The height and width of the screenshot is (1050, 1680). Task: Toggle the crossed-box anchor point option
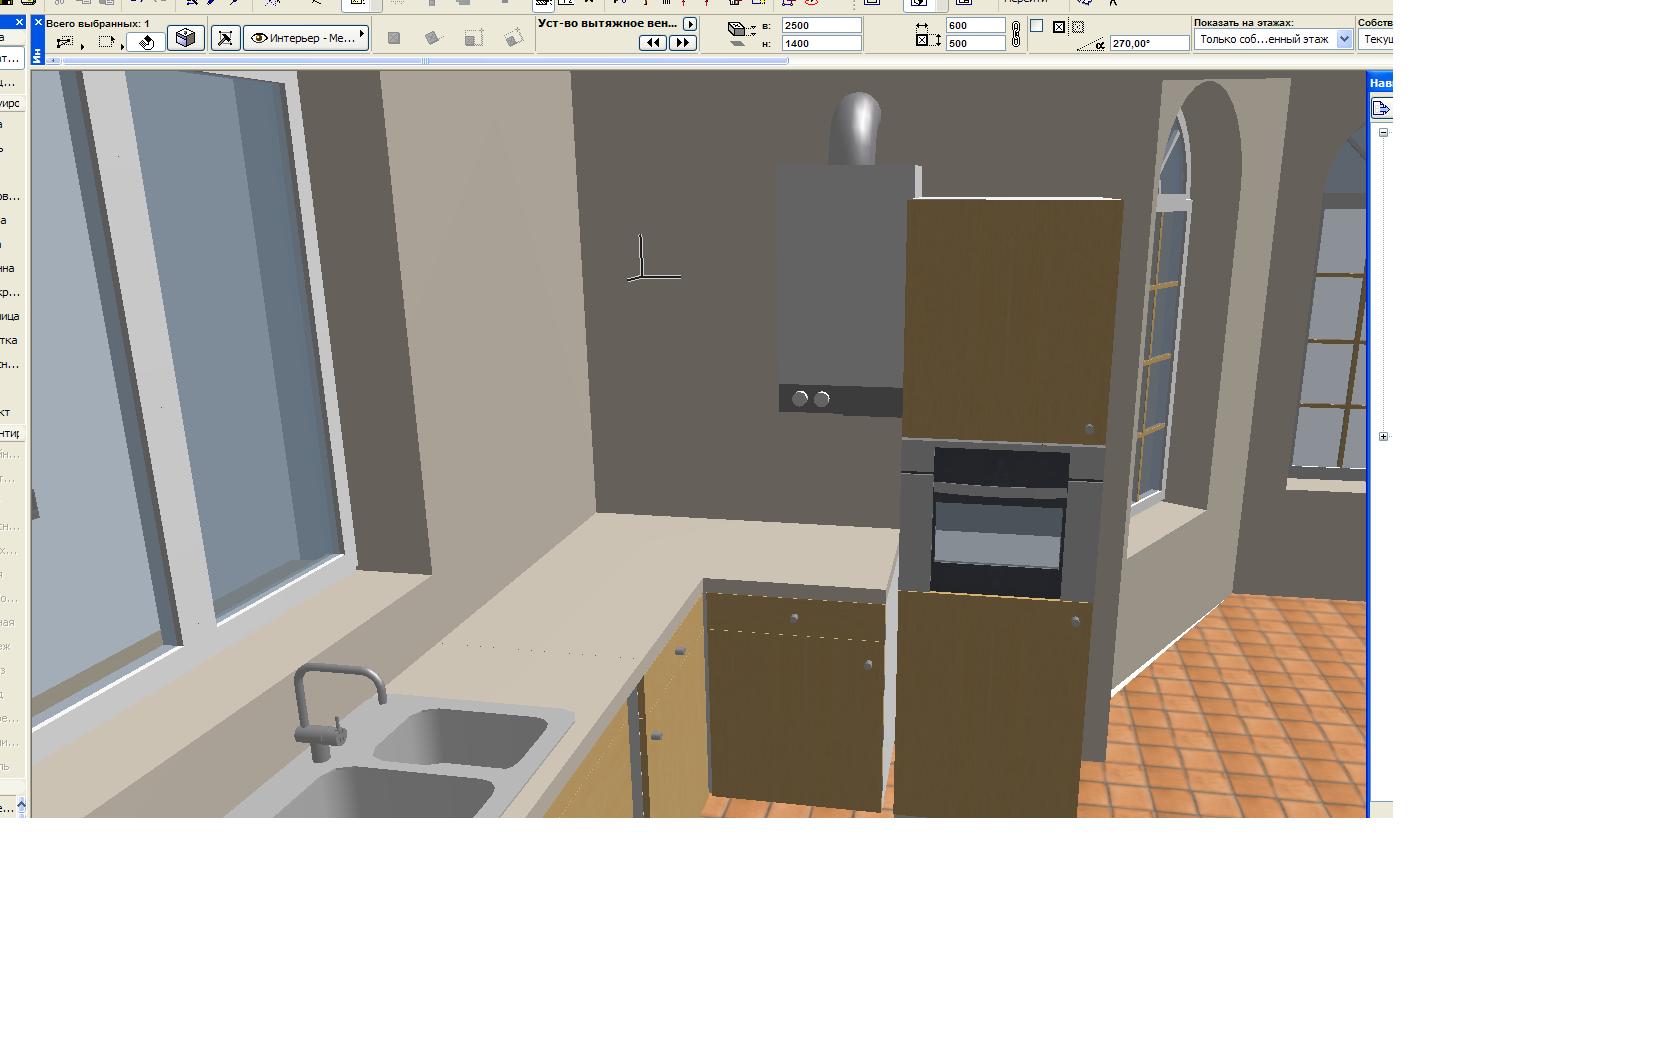click(x=1059, y=27)
